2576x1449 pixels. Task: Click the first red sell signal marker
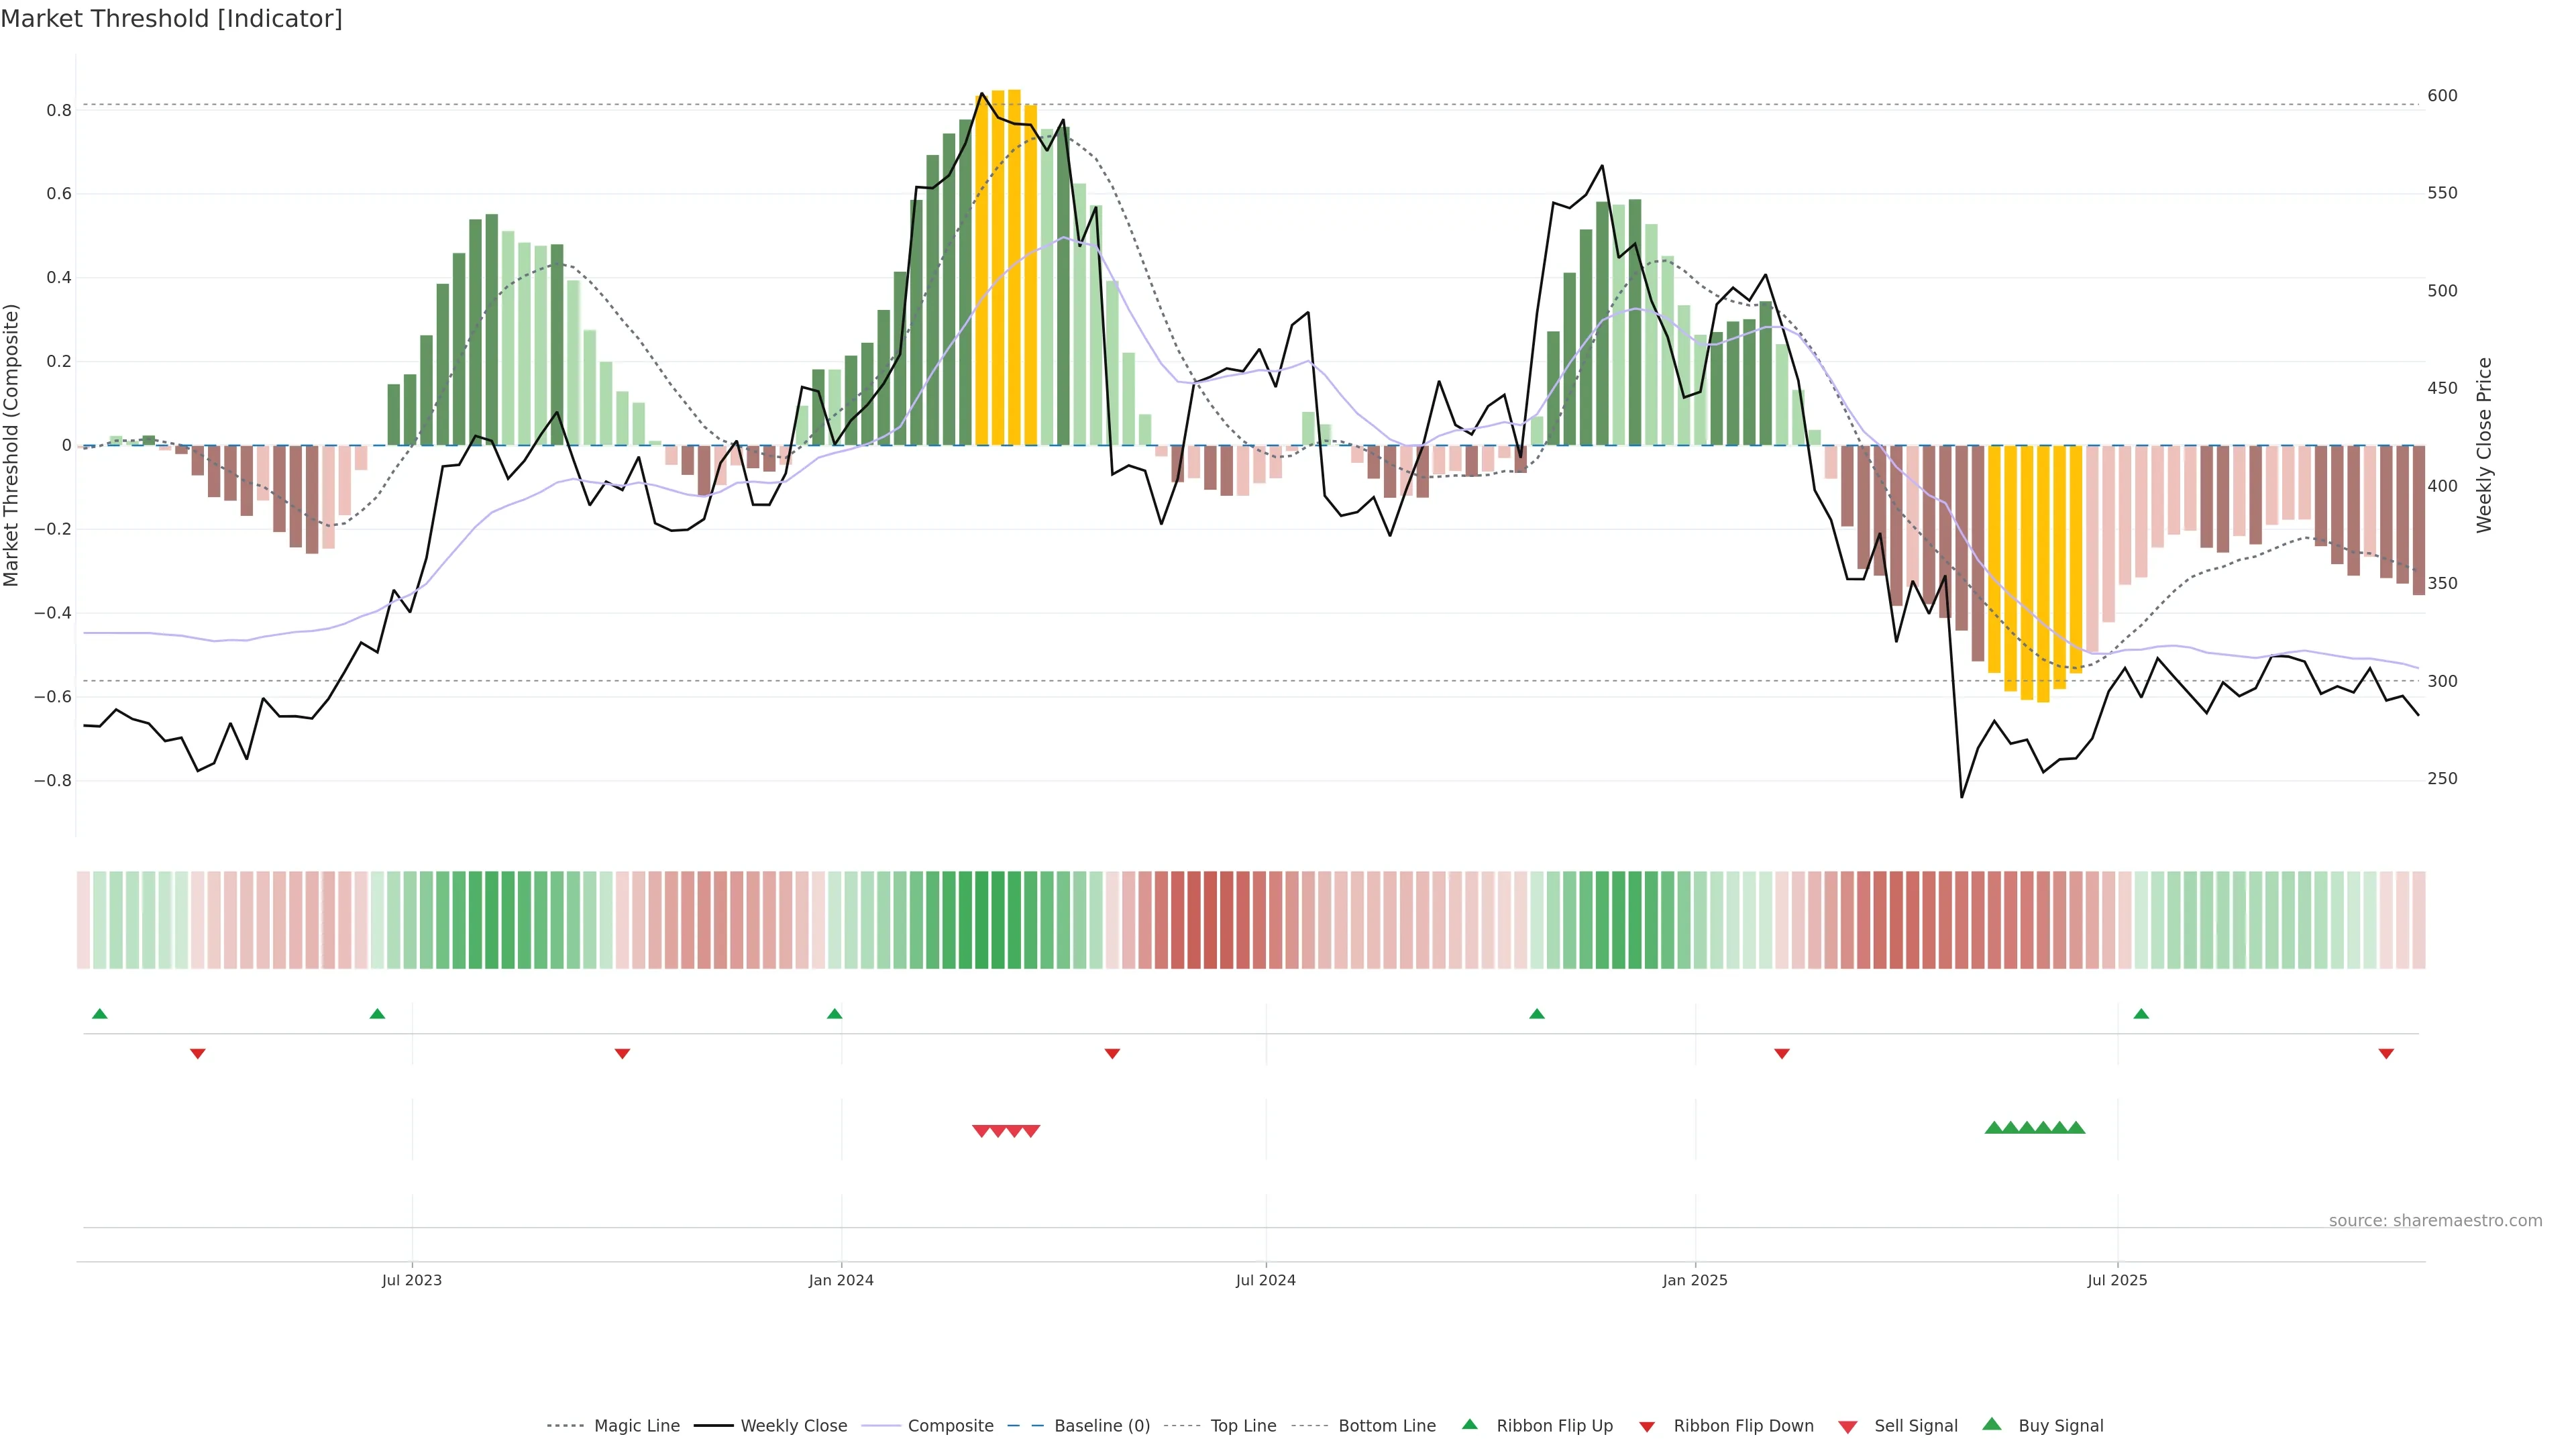coord(981,1131)
